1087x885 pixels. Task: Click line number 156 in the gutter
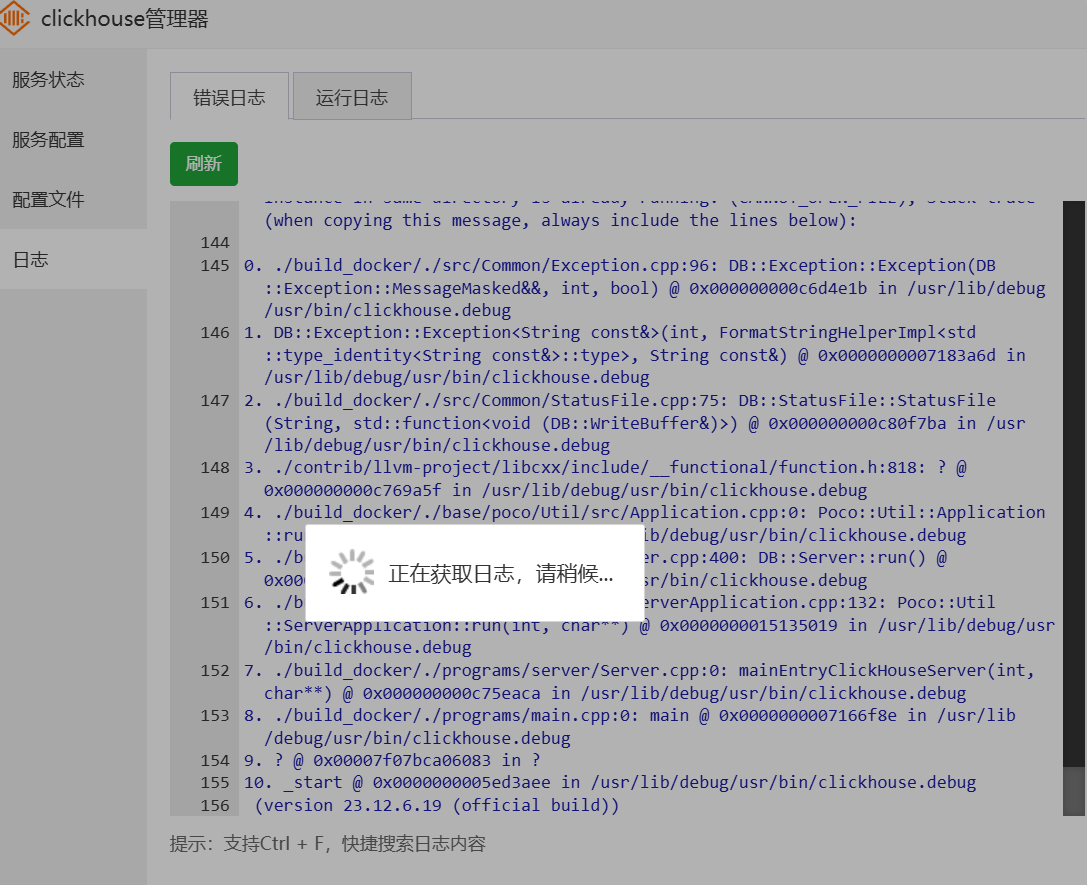point(215,806)
